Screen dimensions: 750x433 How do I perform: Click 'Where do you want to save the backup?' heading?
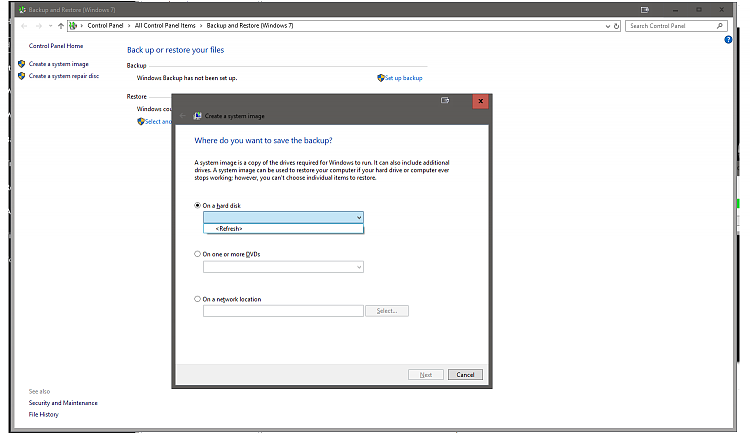pyautogui.click(x=263, y=141)
